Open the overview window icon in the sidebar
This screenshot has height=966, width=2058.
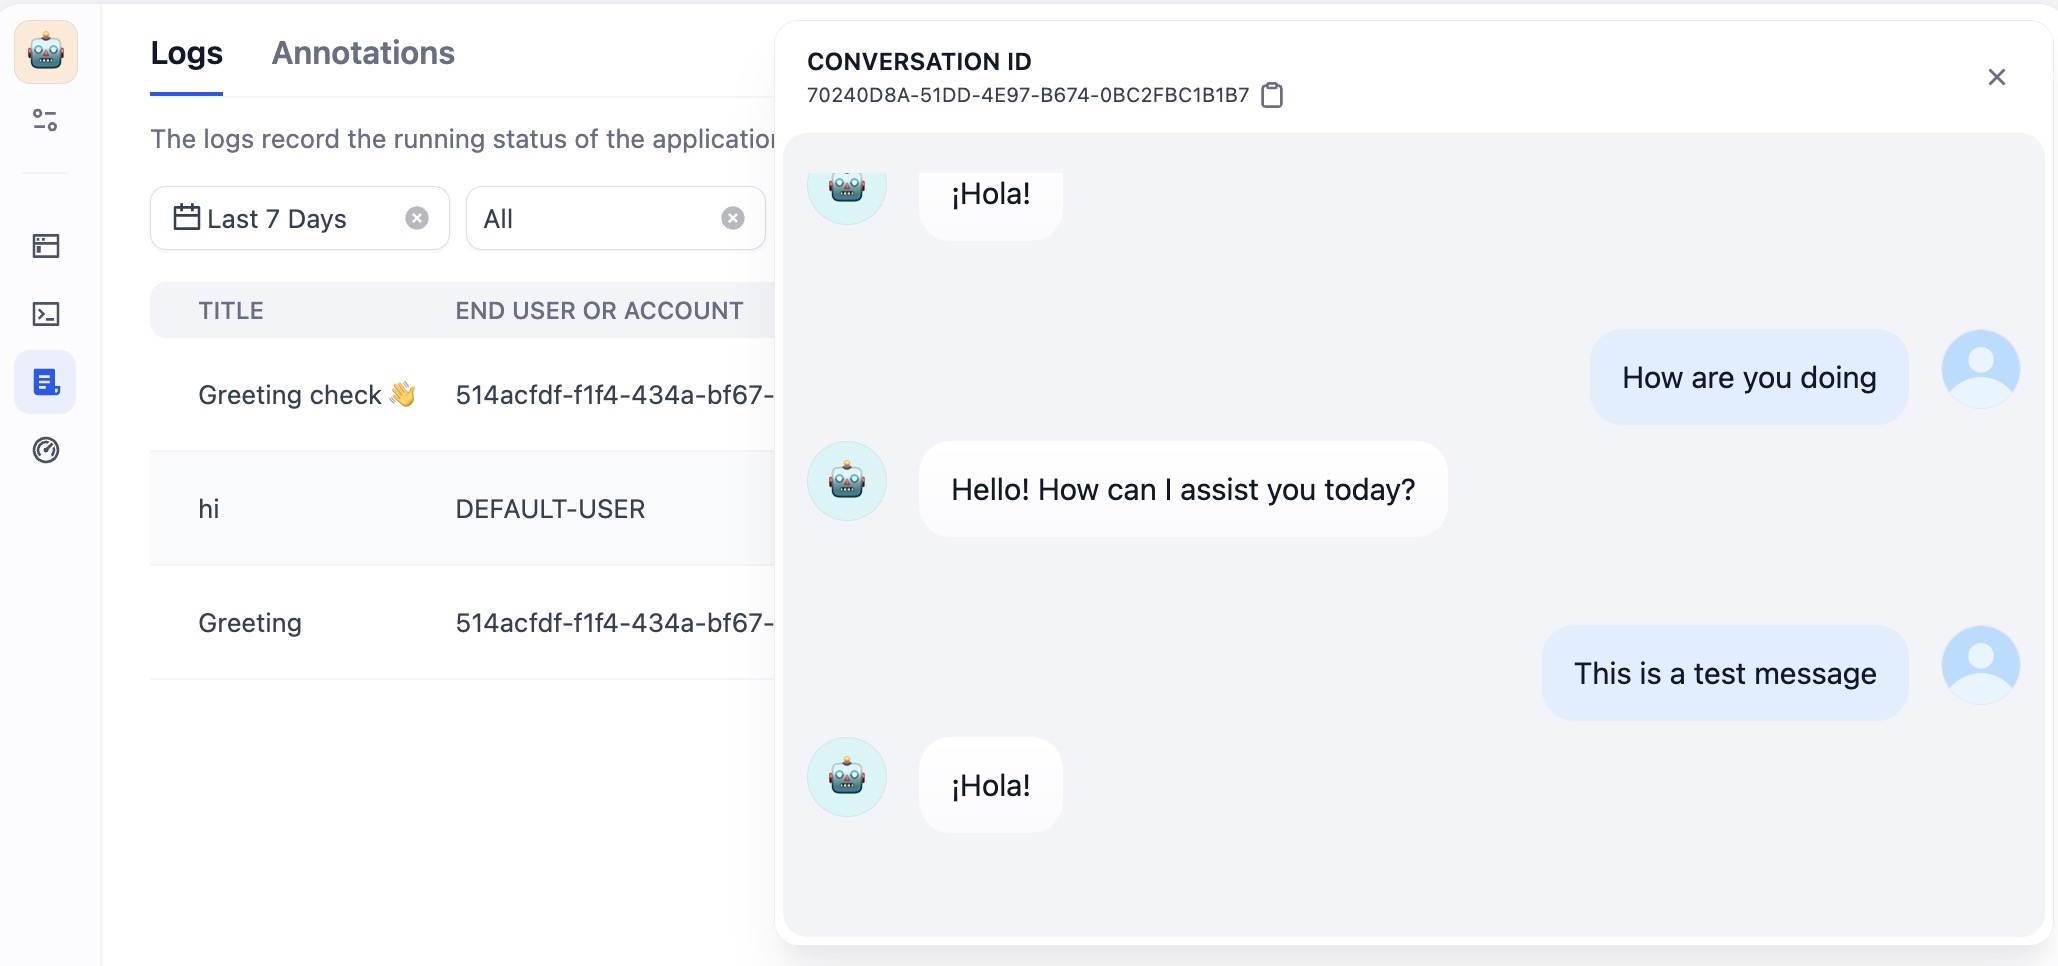(x=46, y=246)
